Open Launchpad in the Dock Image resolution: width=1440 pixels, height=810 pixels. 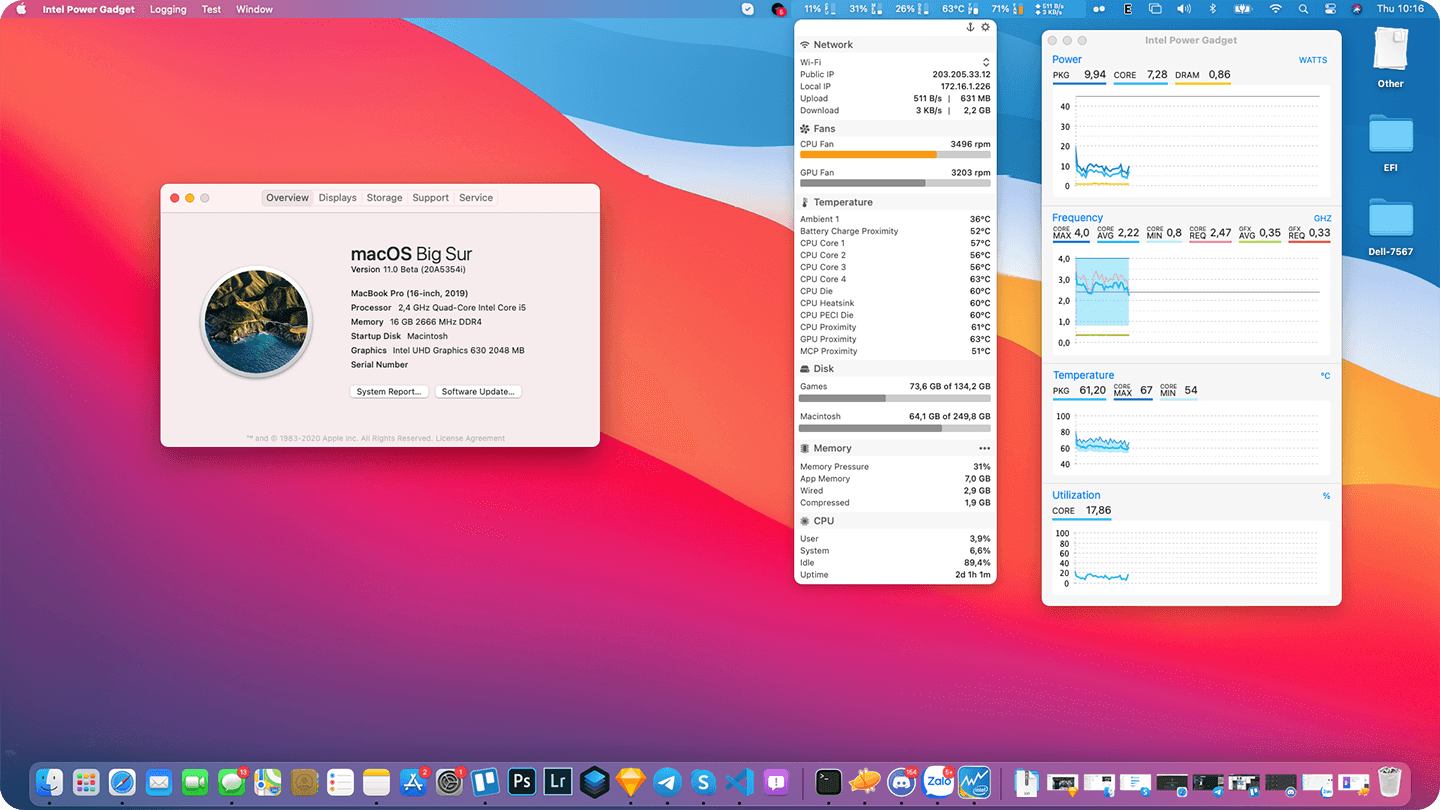click(86, 782)
